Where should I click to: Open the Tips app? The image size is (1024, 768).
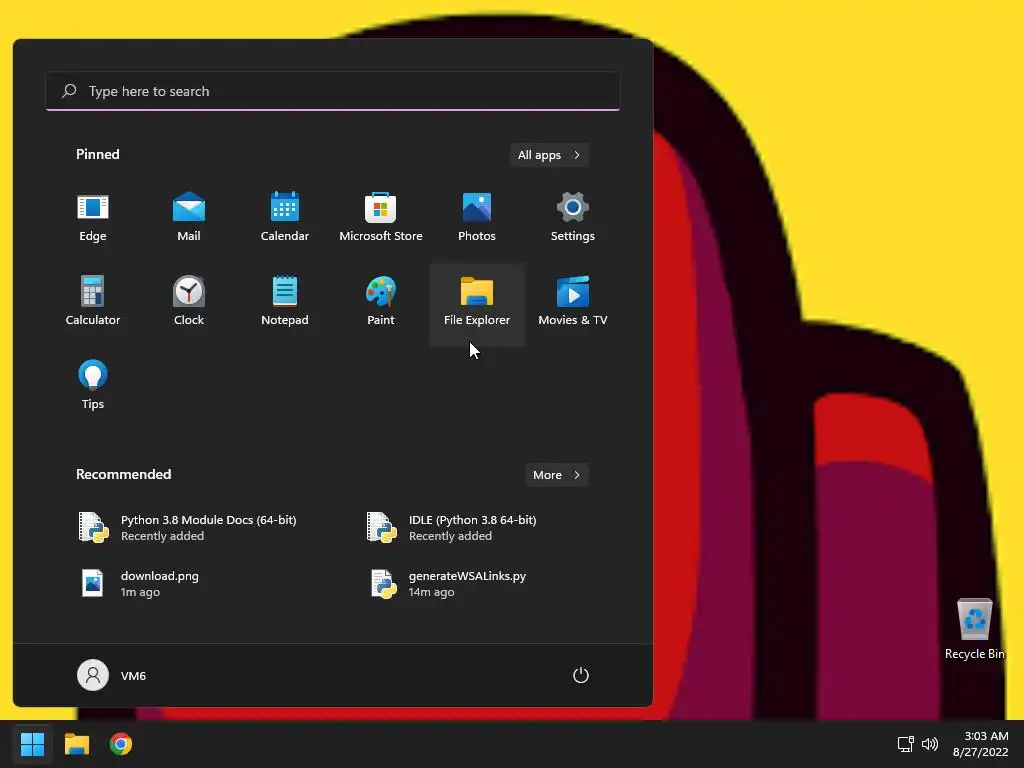[x=93, y=386]
